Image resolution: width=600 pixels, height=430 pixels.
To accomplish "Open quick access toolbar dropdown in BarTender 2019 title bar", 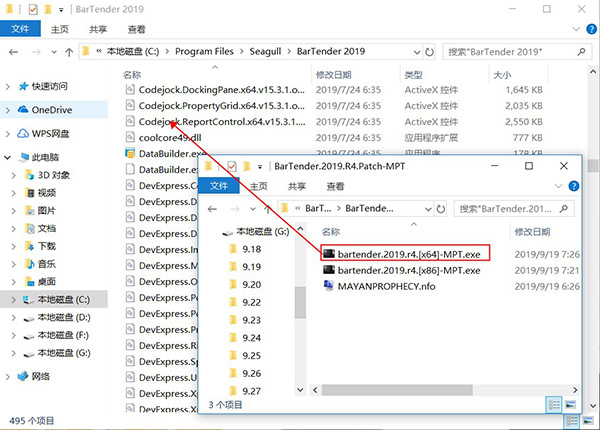I will [x=61, y=10].
